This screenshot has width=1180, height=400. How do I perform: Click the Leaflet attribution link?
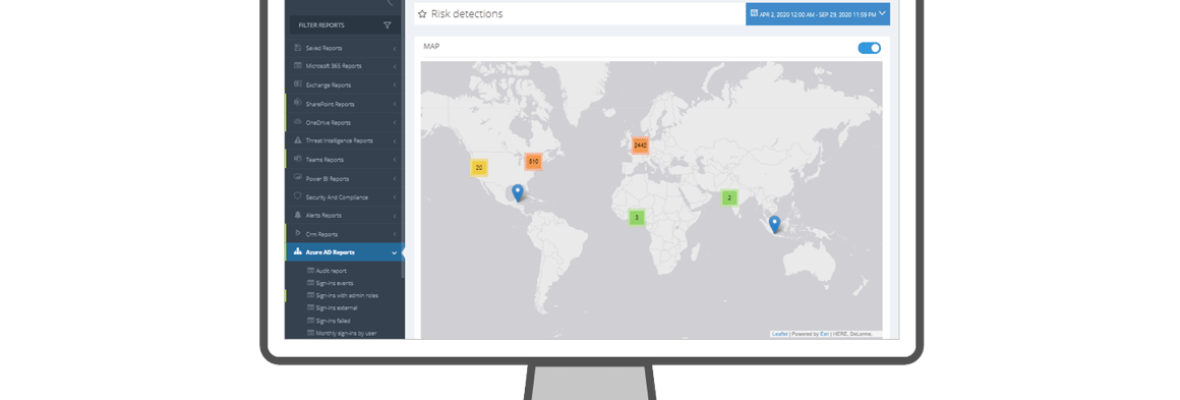[780, 333]
